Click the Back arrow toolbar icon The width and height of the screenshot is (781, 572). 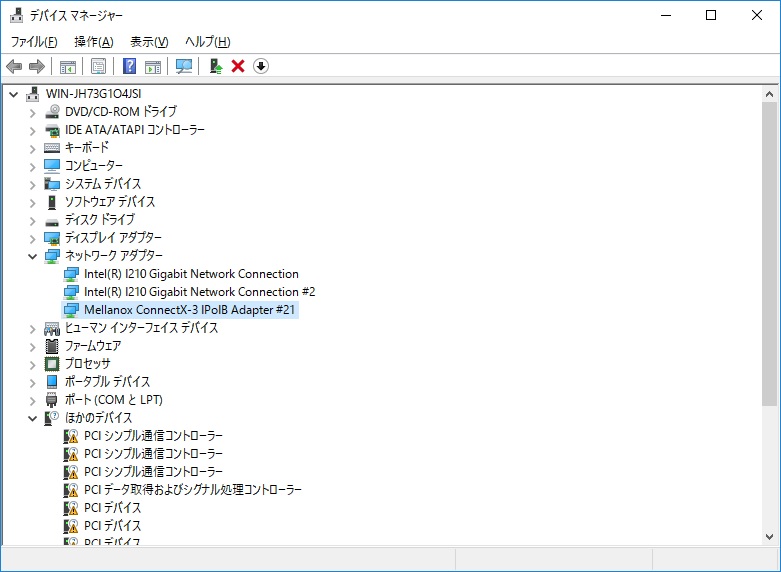coord(14,66)
